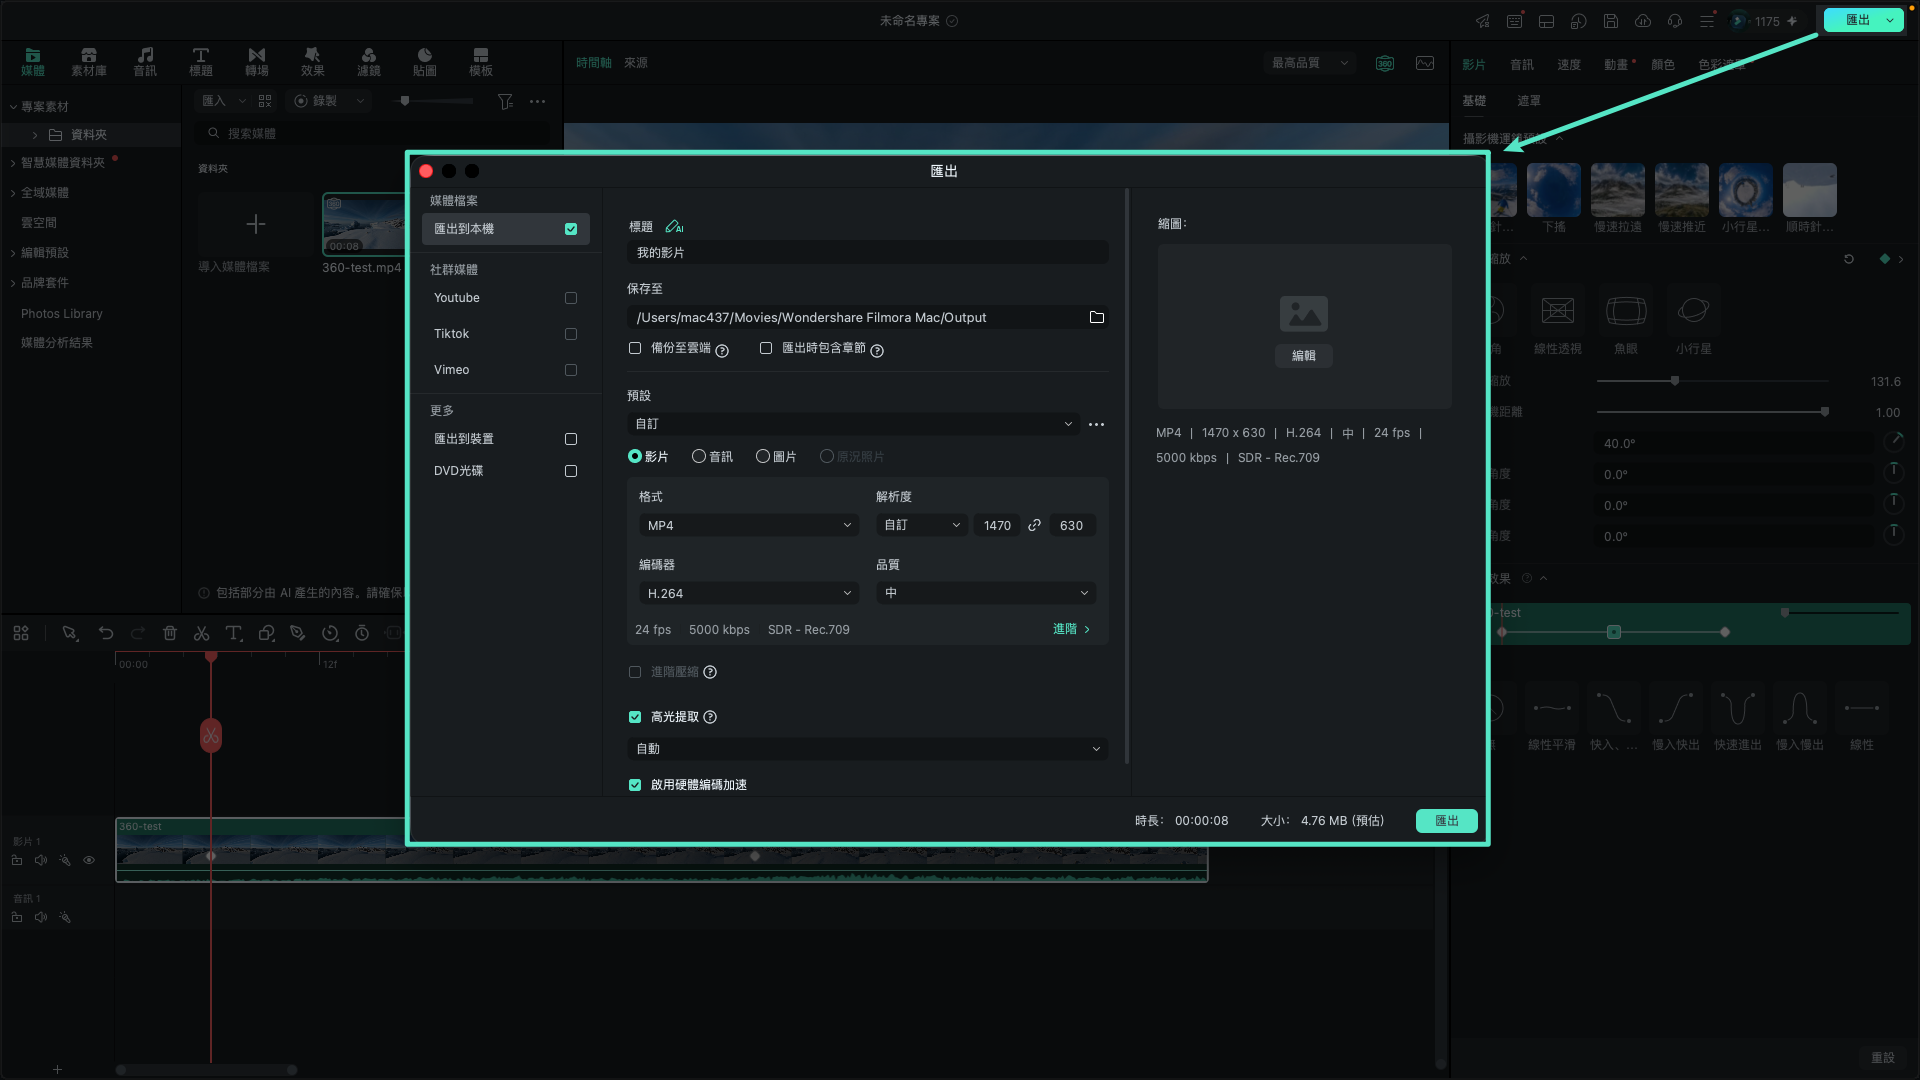This screenshot has height=1080, width=1920.
Task: Open the 效果 effects panel icon
Action: point(313,61)
